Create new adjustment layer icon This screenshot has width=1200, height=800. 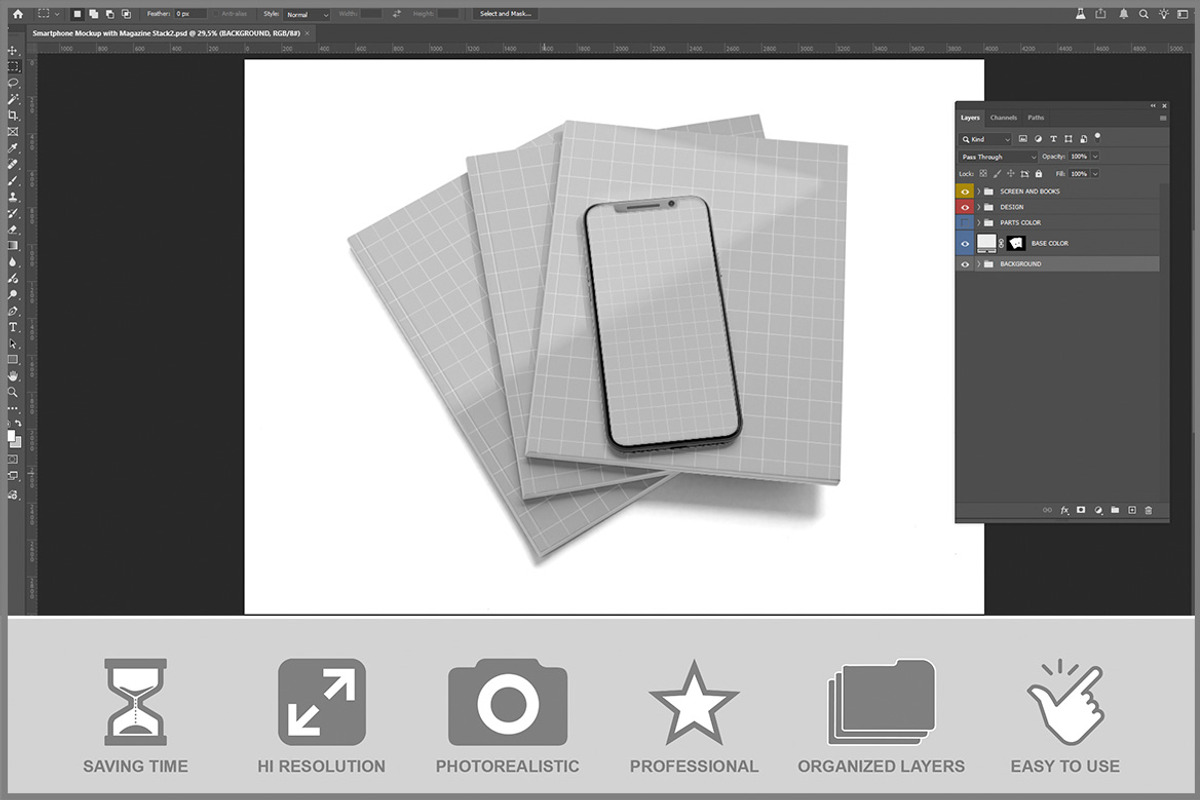tap(1098, 510)
